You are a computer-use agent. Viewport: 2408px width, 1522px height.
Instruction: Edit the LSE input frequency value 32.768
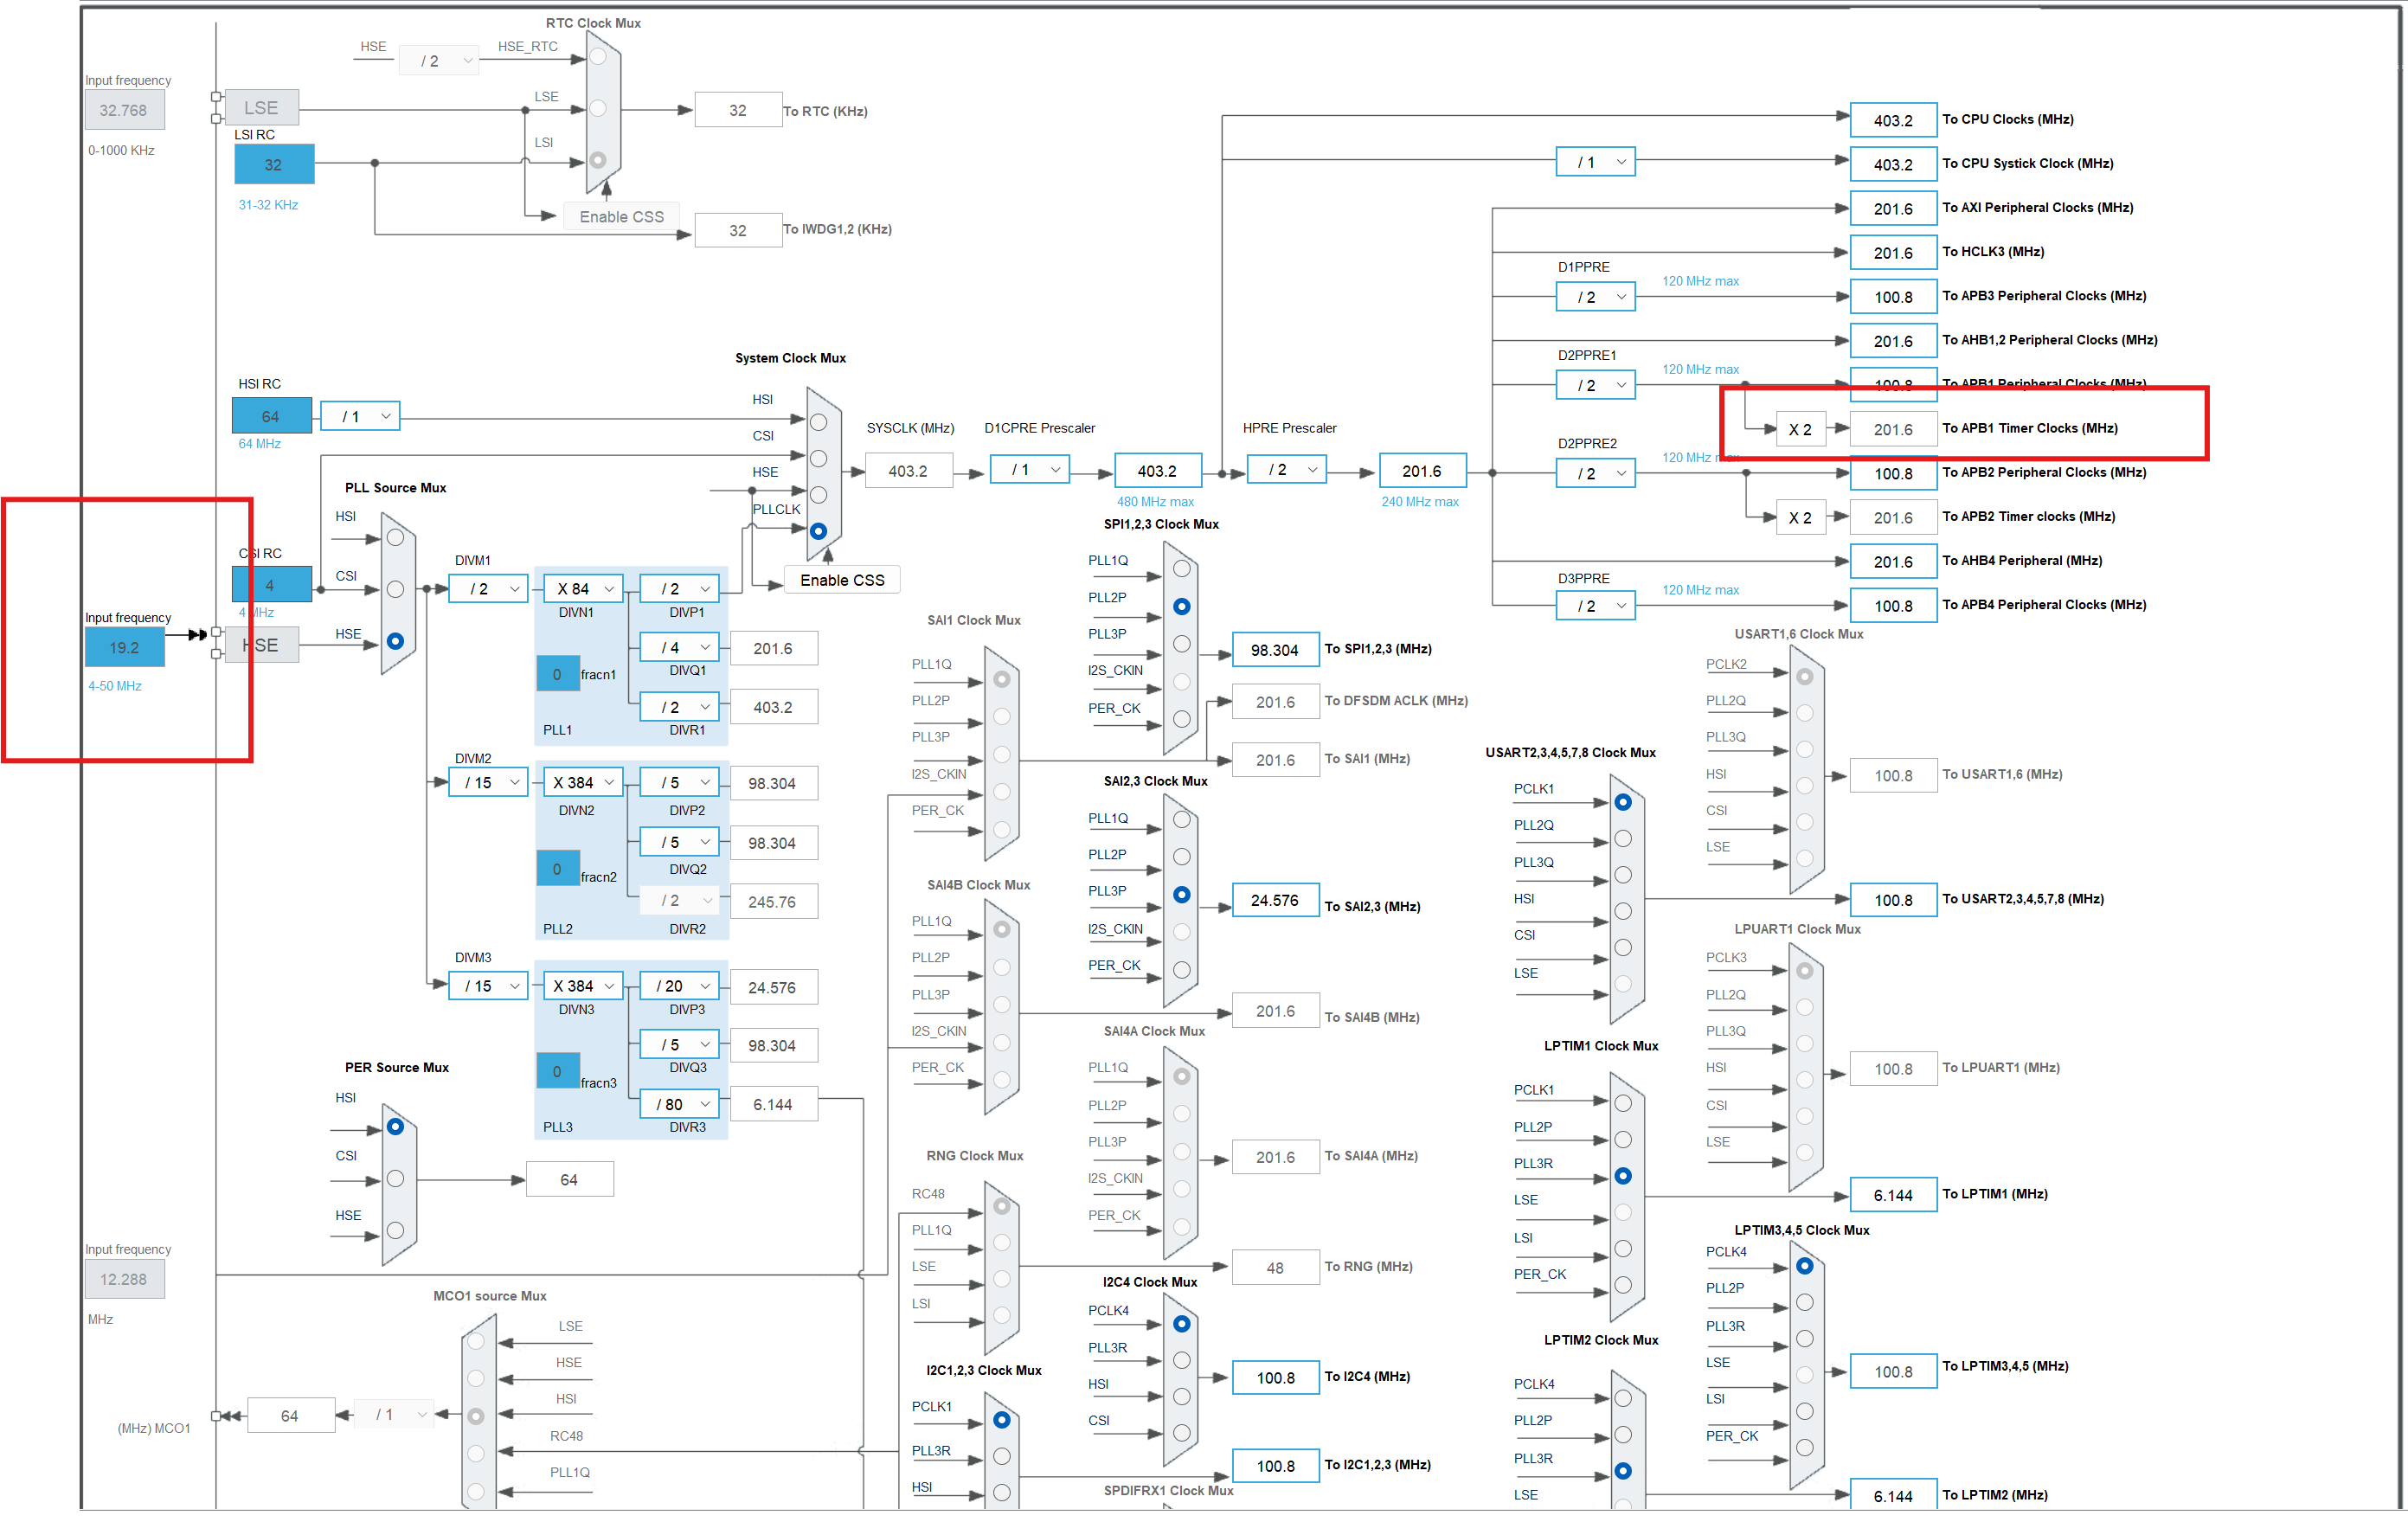(124, 110)
